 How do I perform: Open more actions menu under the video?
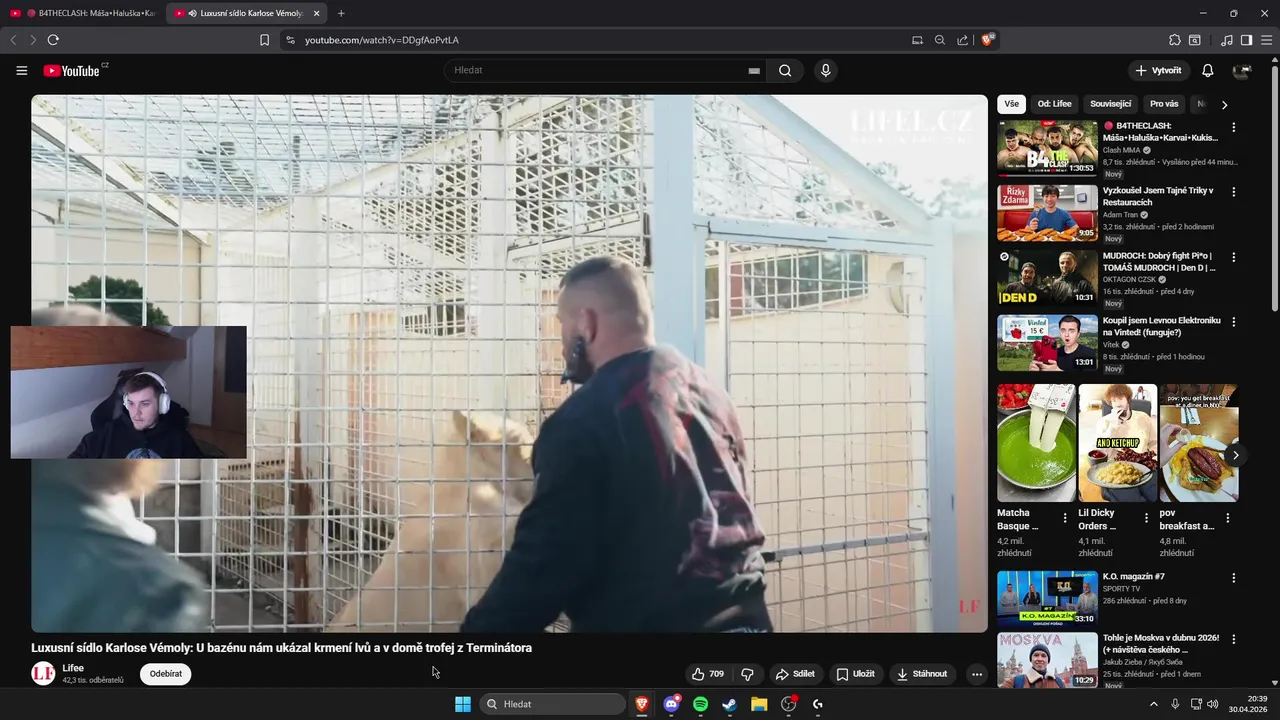[977, 674]
